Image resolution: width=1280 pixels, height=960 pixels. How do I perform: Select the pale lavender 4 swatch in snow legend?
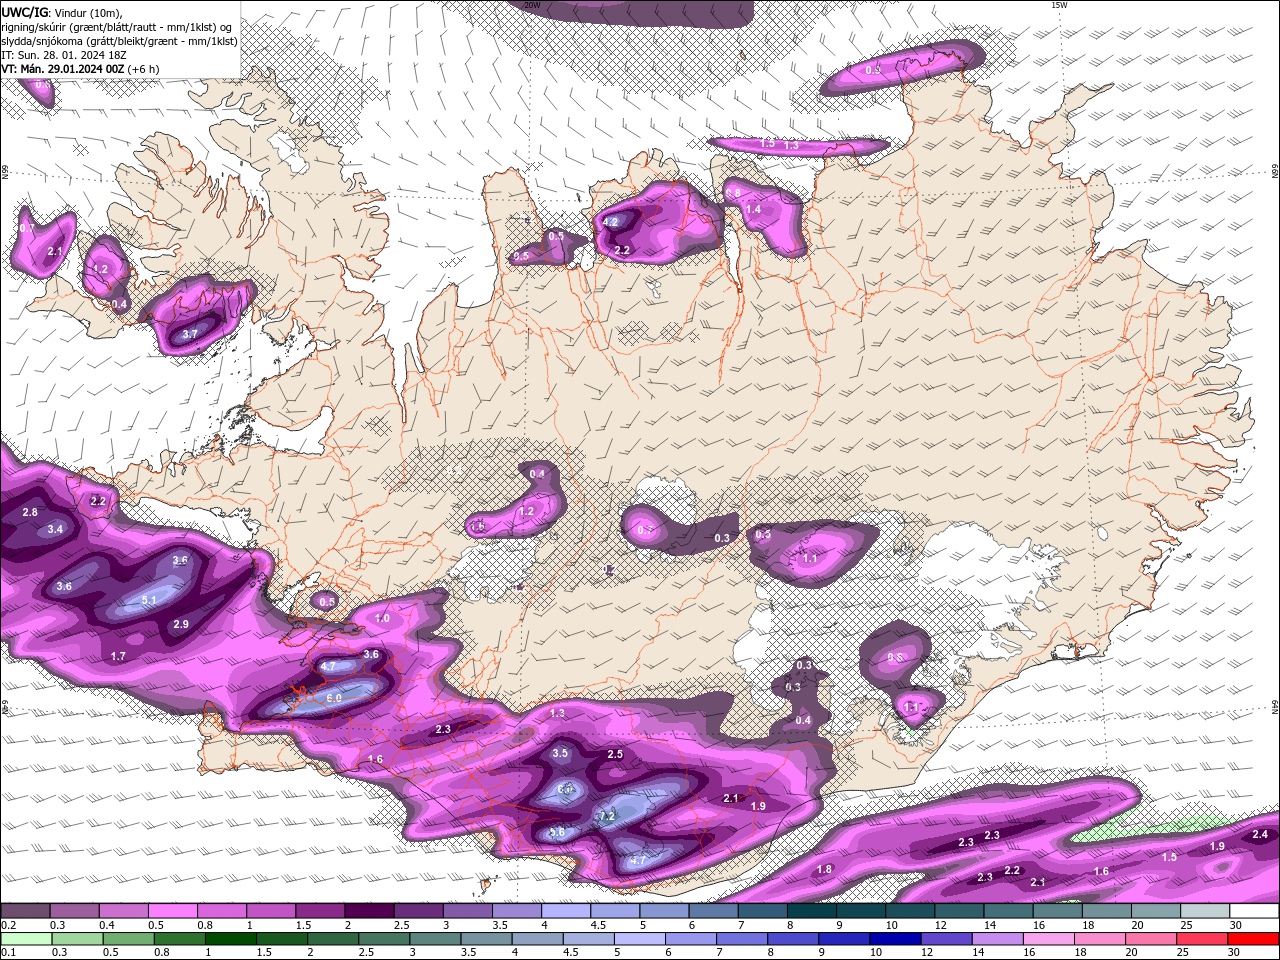tap(564, 911)
